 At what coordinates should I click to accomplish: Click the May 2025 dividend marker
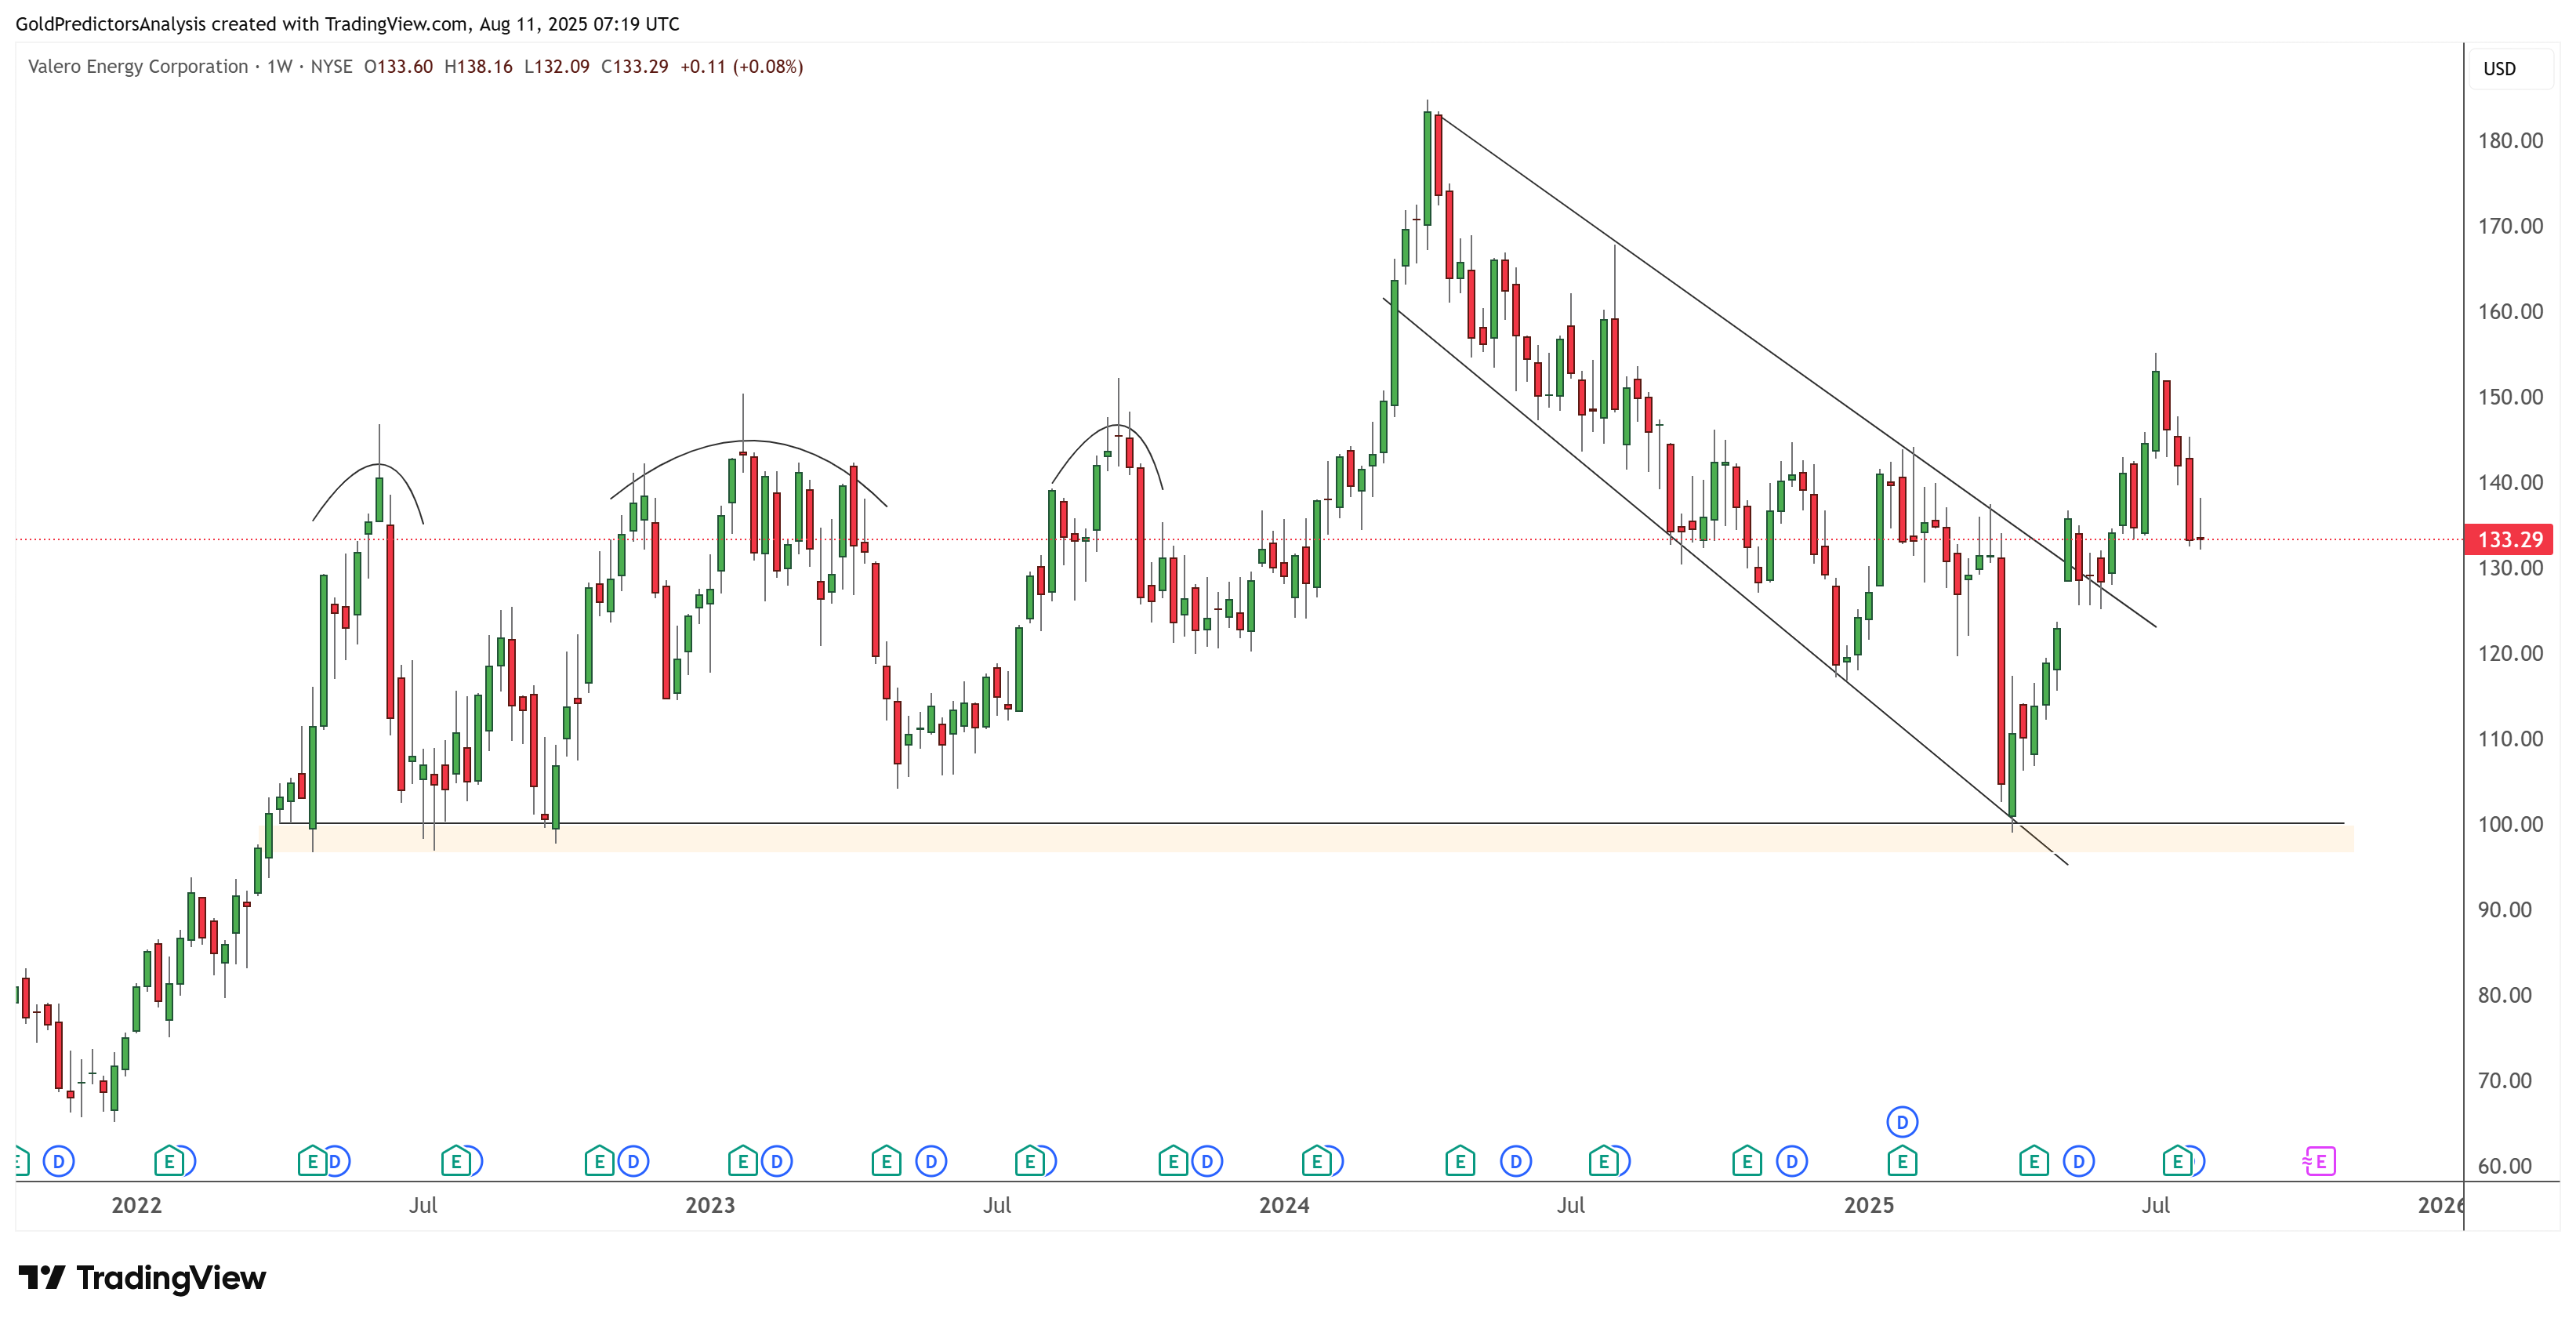(x=2079, y=1161)
